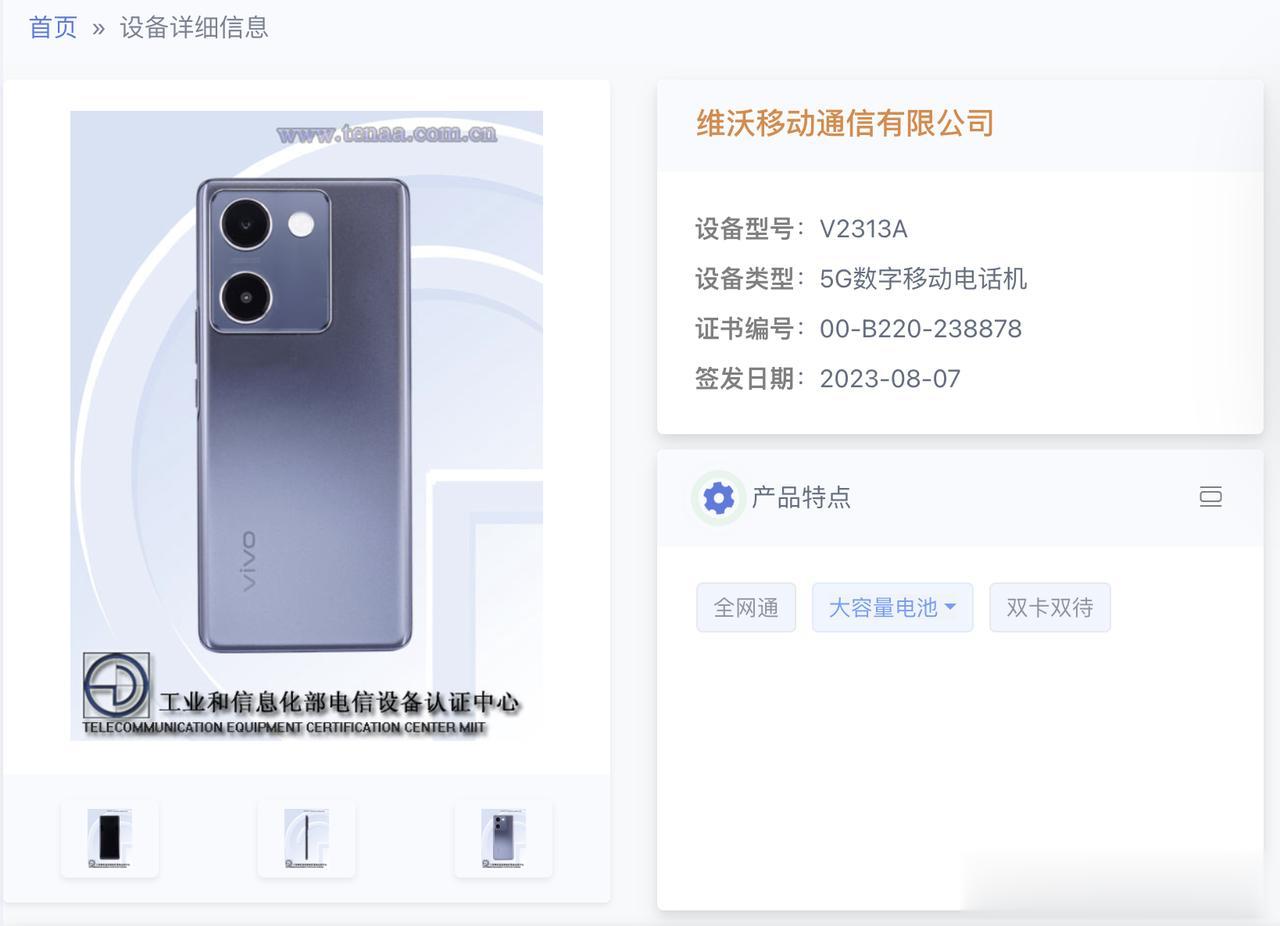Viewport: 1280px width, 926px height.
Task: Click the MIIT certification center logo
Action: pos(116,686)
